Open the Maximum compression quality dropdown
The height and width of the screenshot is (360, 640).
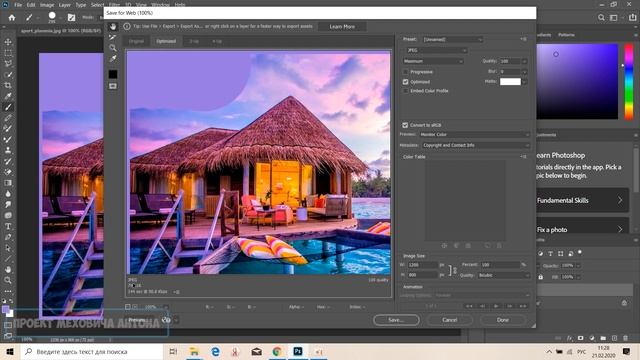coord(433,61)
